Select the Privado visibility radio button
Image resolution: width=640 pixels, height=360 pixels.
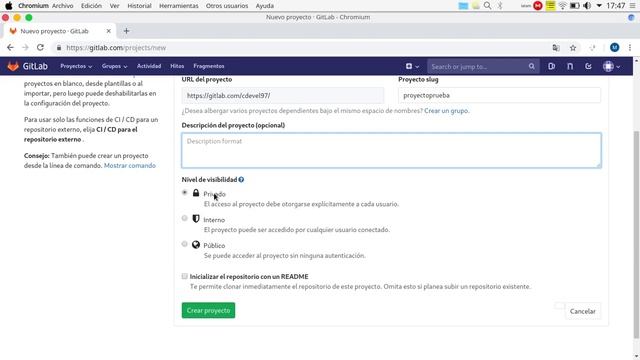tap(184, 192)
